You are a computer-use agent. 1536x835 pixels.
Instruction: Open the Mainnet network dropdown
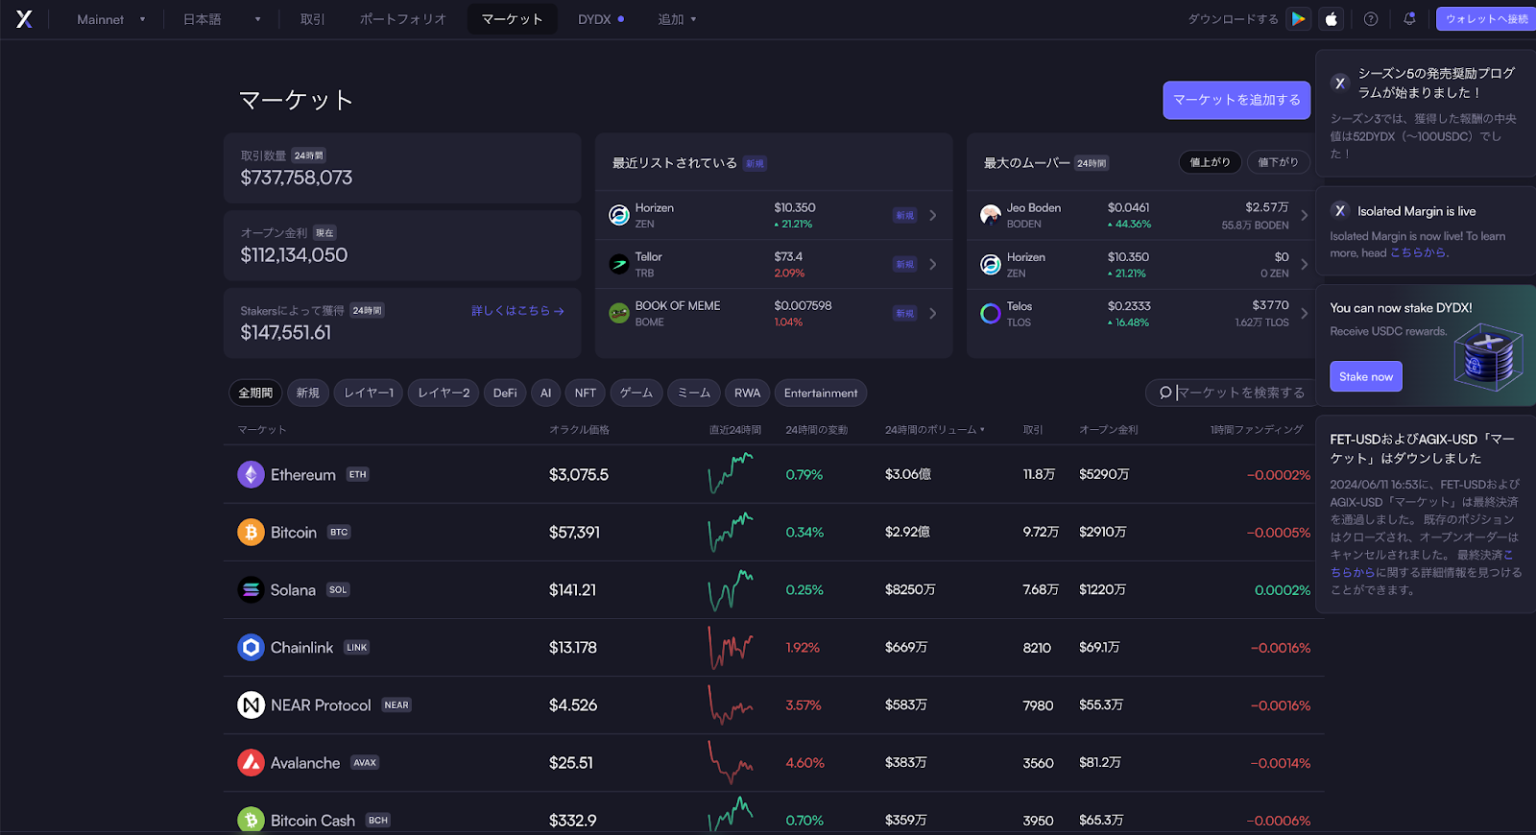(x=110, y=19)
